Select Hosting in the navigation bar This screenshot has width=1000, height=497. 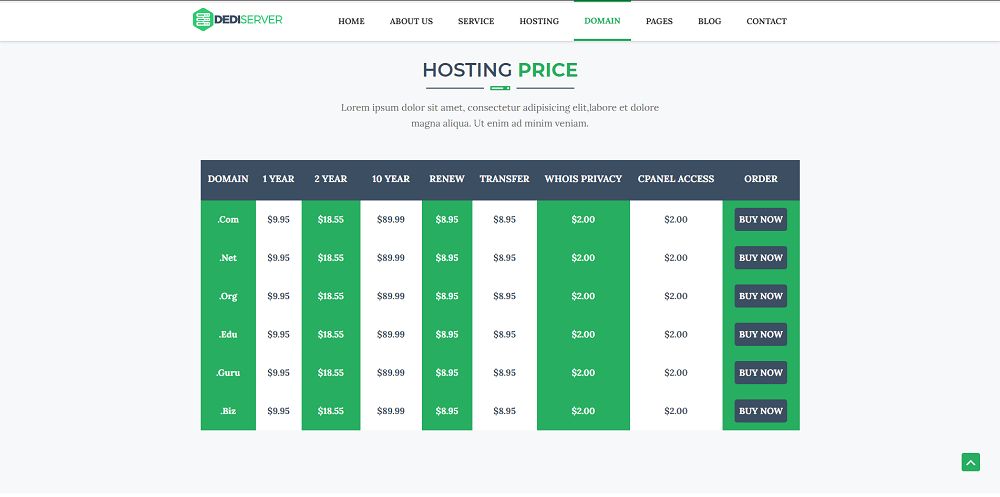[539, 21]
